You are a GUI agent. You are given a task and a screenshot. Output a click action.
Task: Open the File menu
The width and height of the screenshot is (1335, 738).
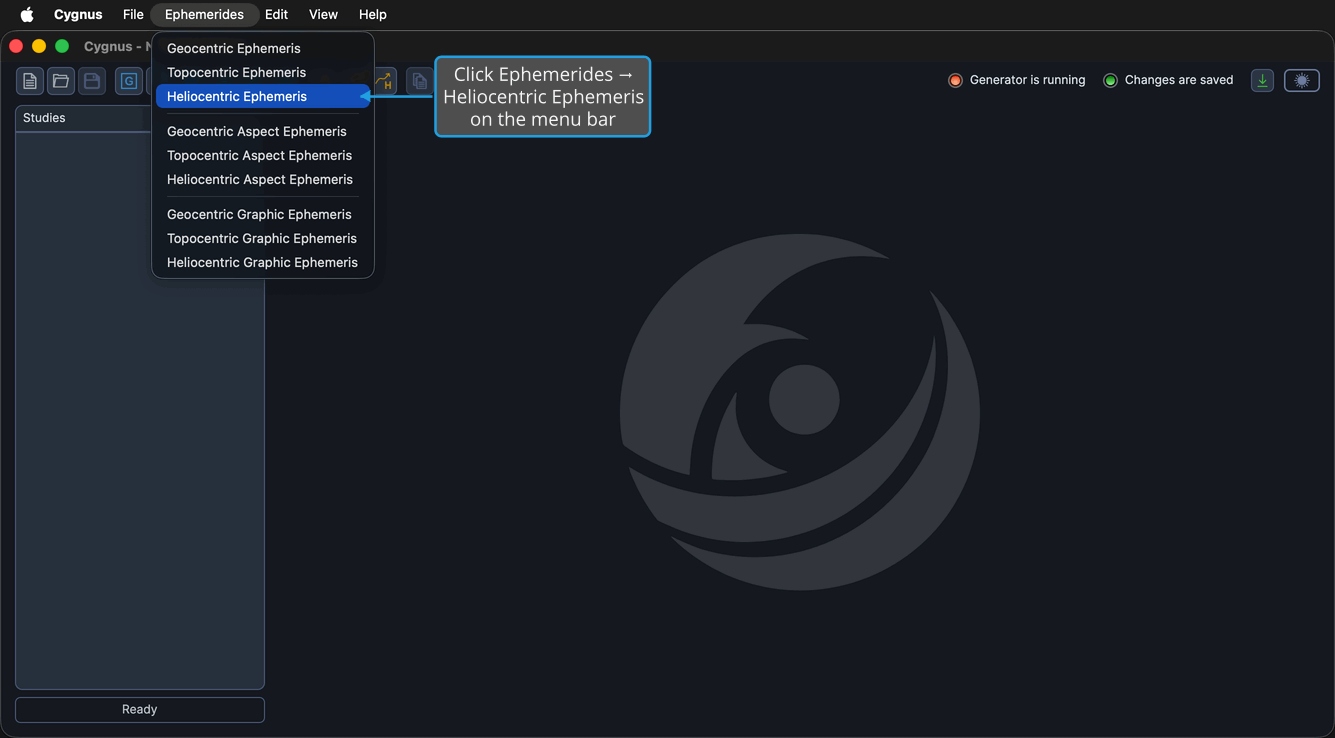(x=133, y=15)
